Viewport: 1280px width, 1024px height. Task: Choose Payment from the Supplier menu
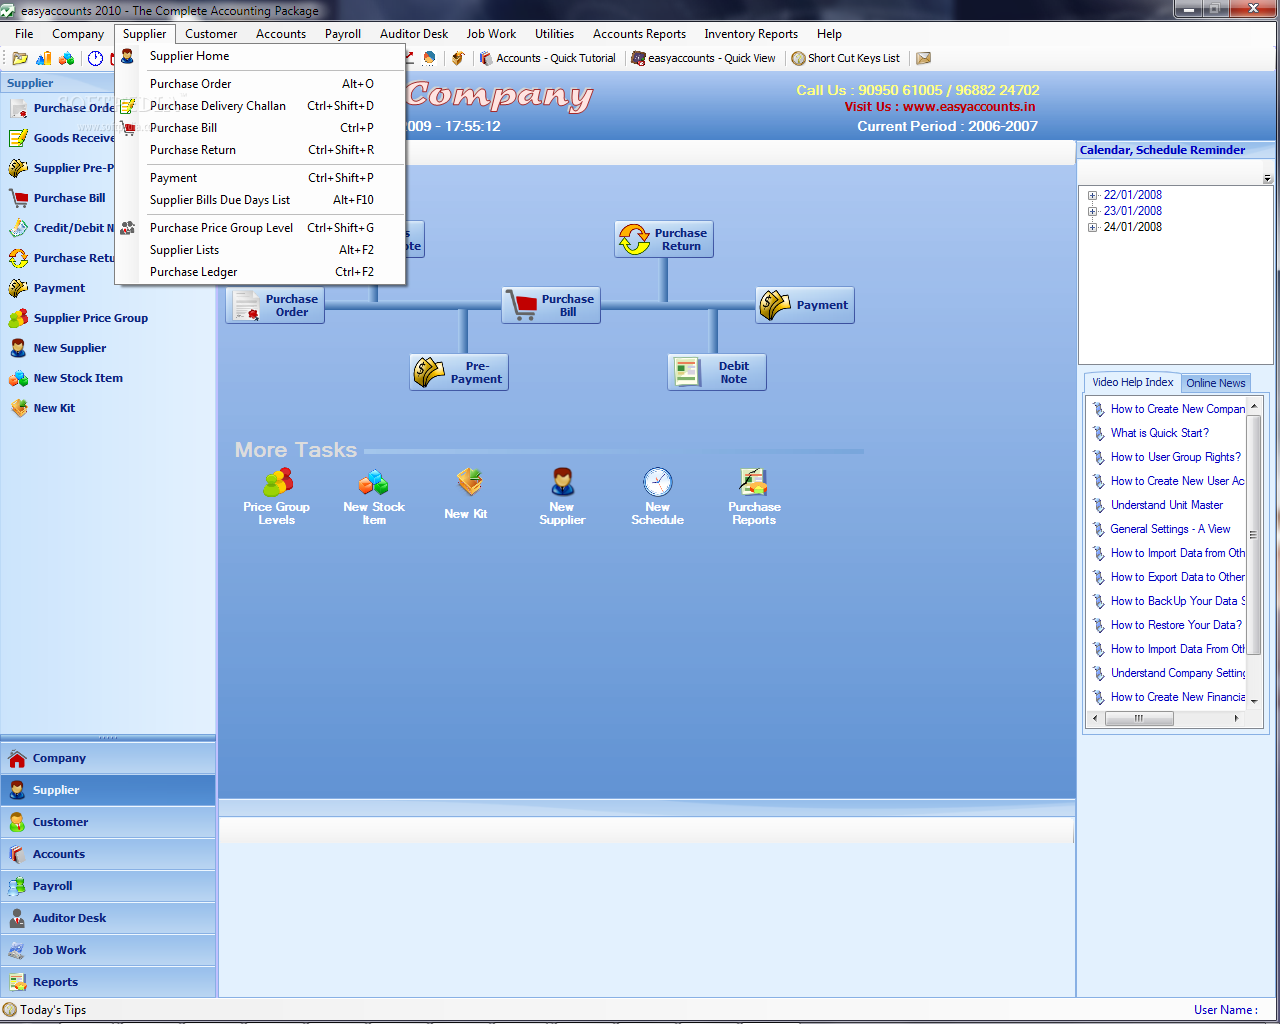tap(260, 178)
